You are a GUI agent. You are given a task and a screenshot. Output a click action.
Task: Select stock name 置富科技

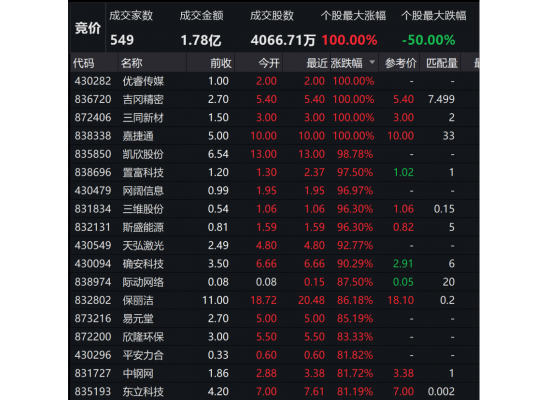click(x=143, y=173)
